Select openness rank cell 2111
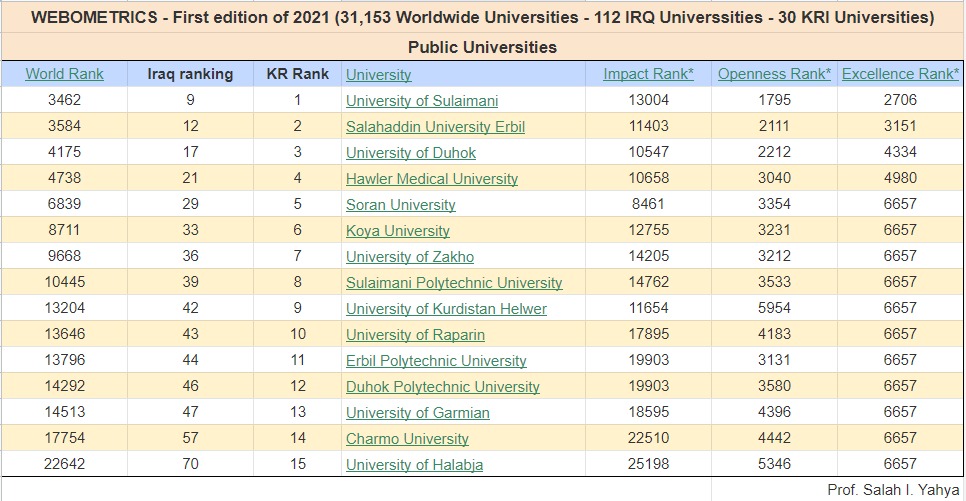This screenshot has width=966, height=501. [x=774, y=126]
